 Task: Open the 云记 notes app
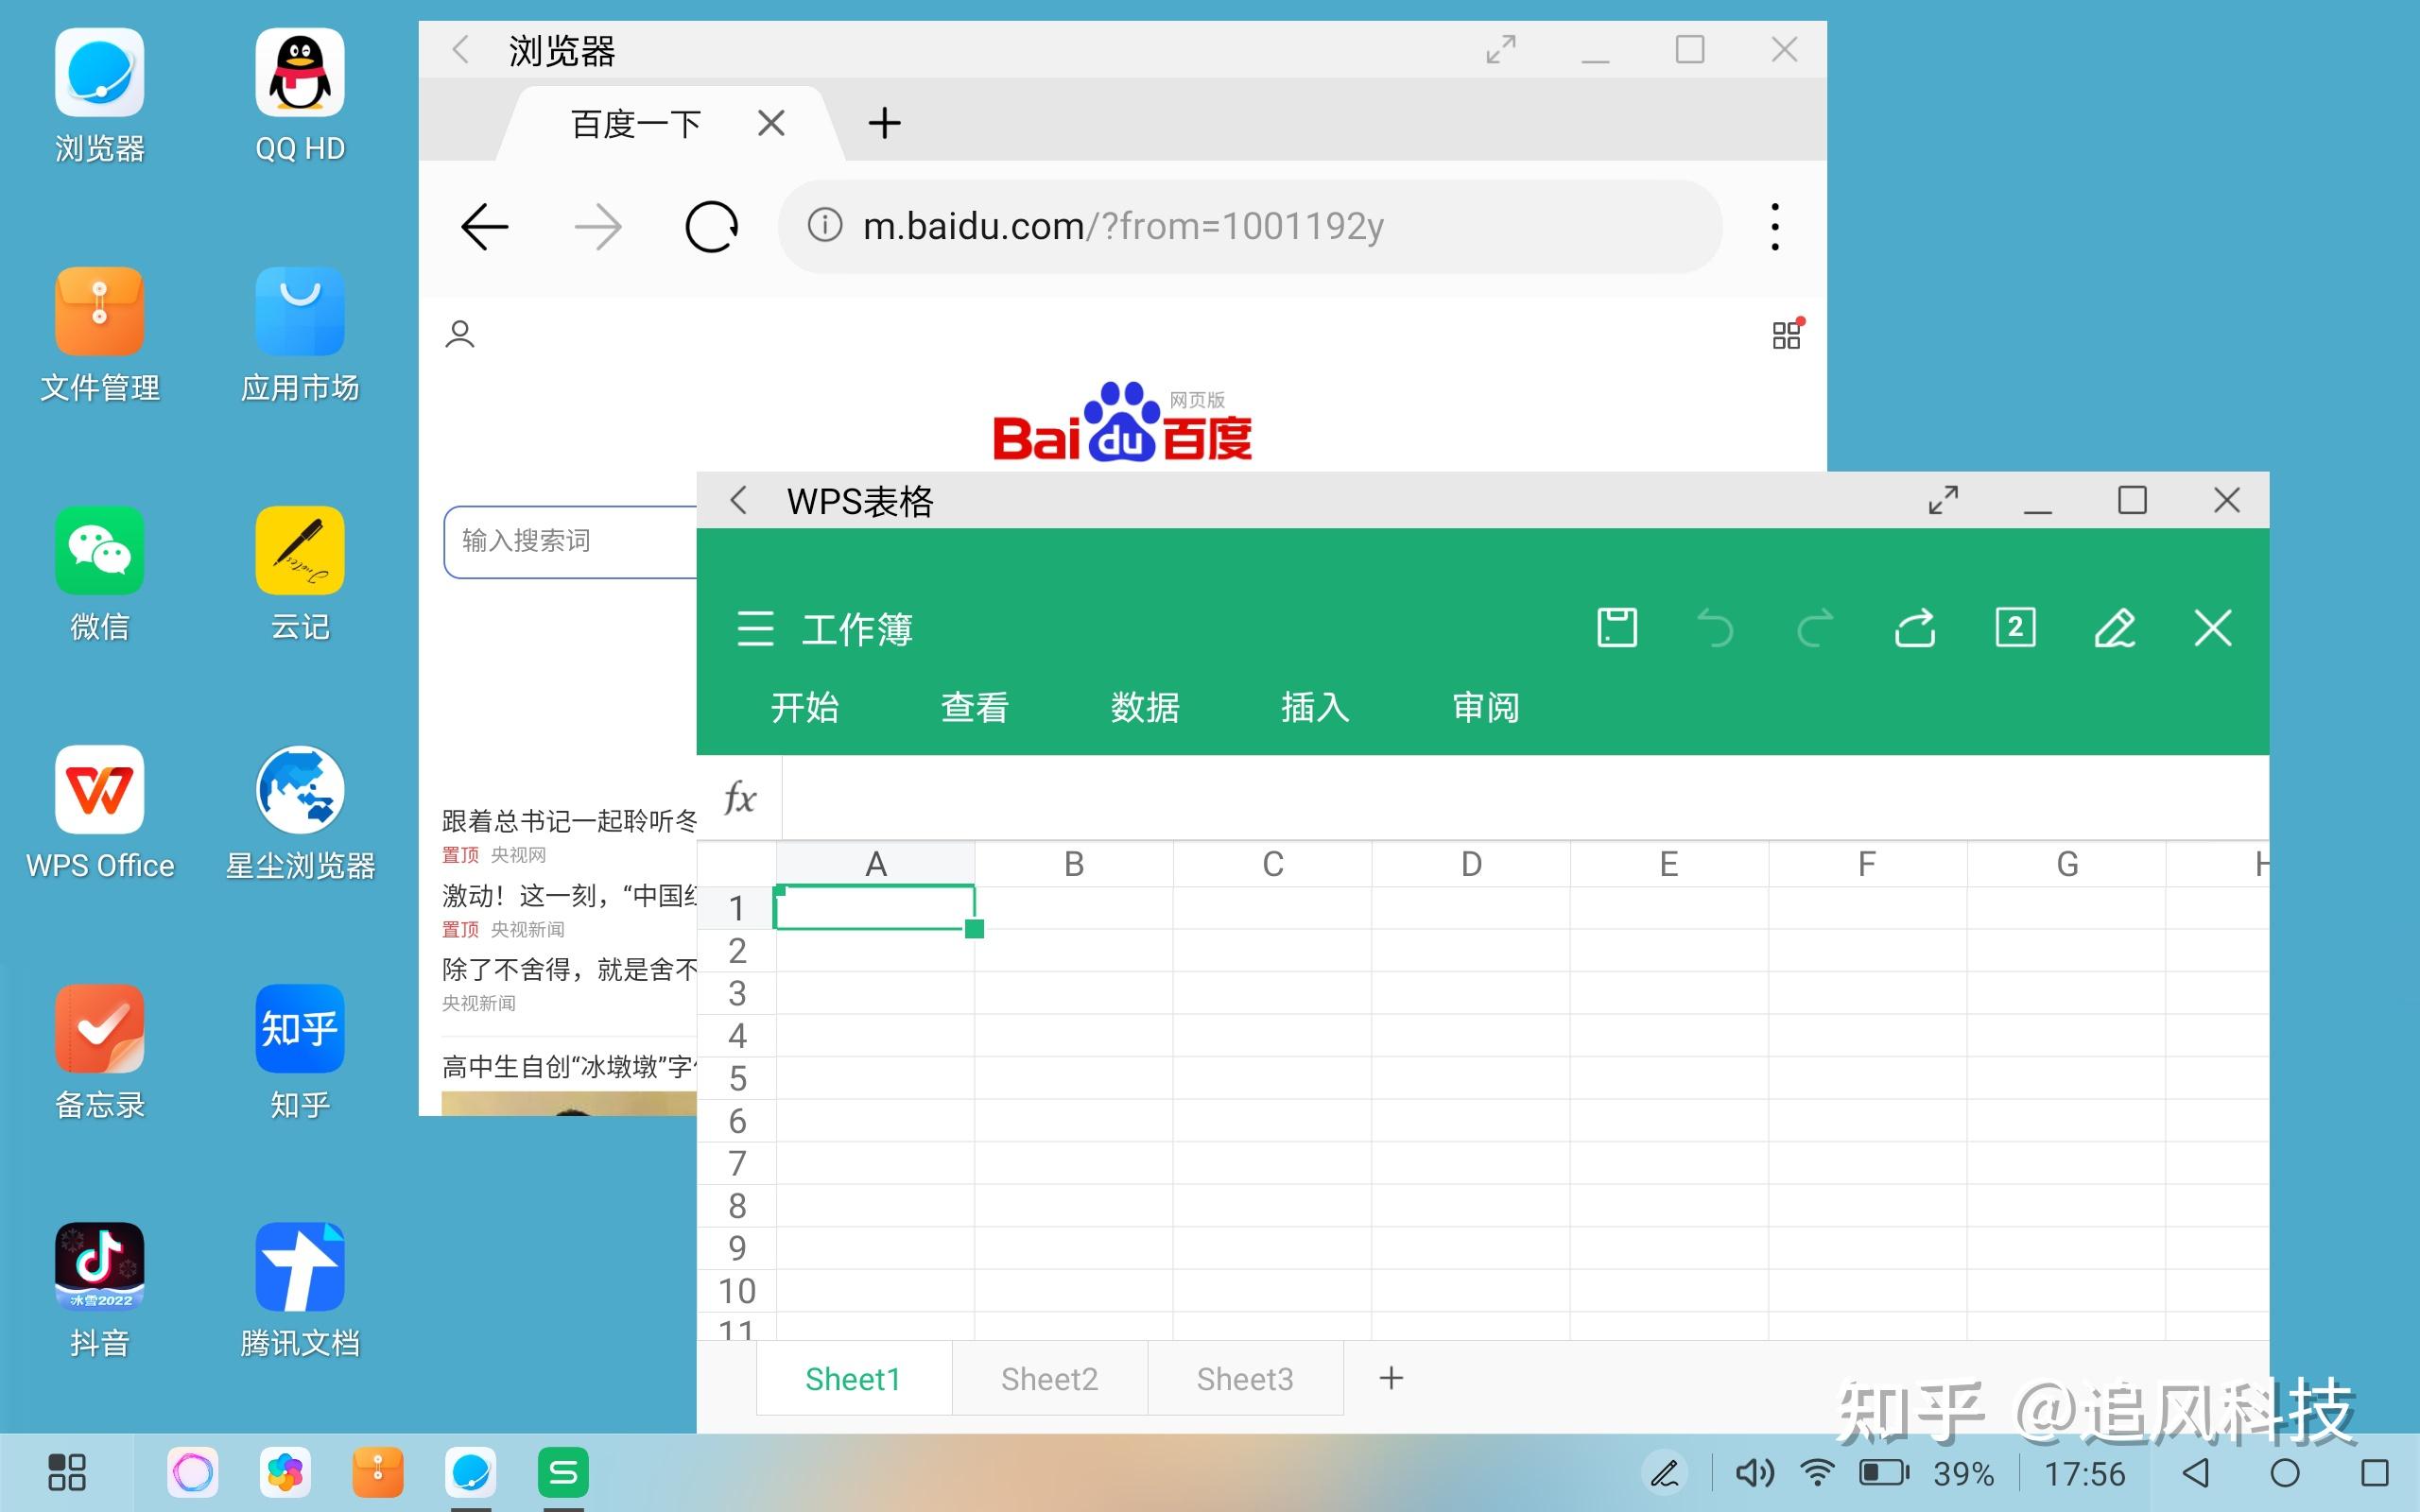pos(300,550)
